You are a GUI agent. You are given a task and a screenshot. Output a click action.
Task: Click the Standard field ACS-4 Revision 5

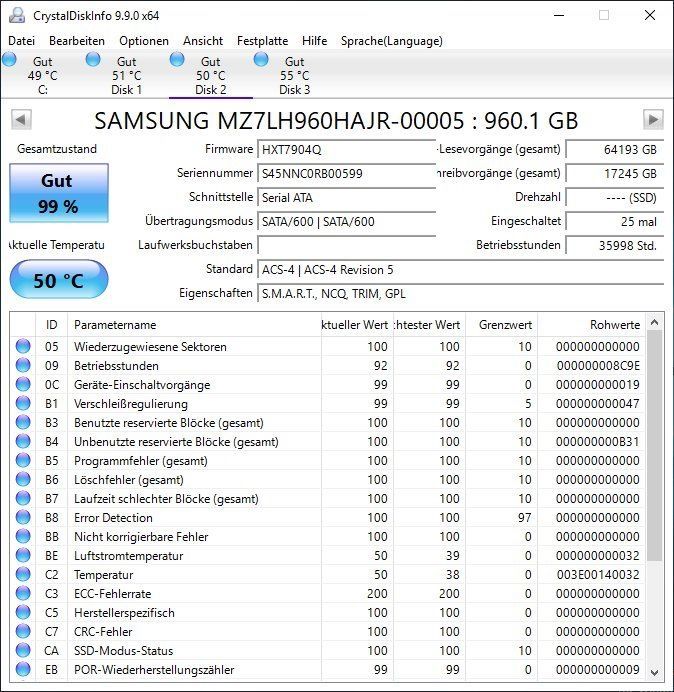tap(460, 270)
